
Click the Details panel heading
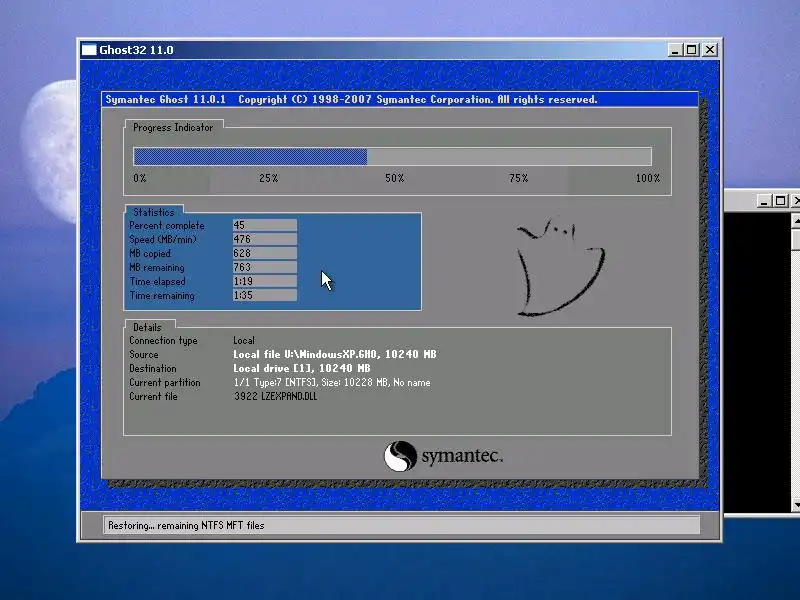pos(147,328)
